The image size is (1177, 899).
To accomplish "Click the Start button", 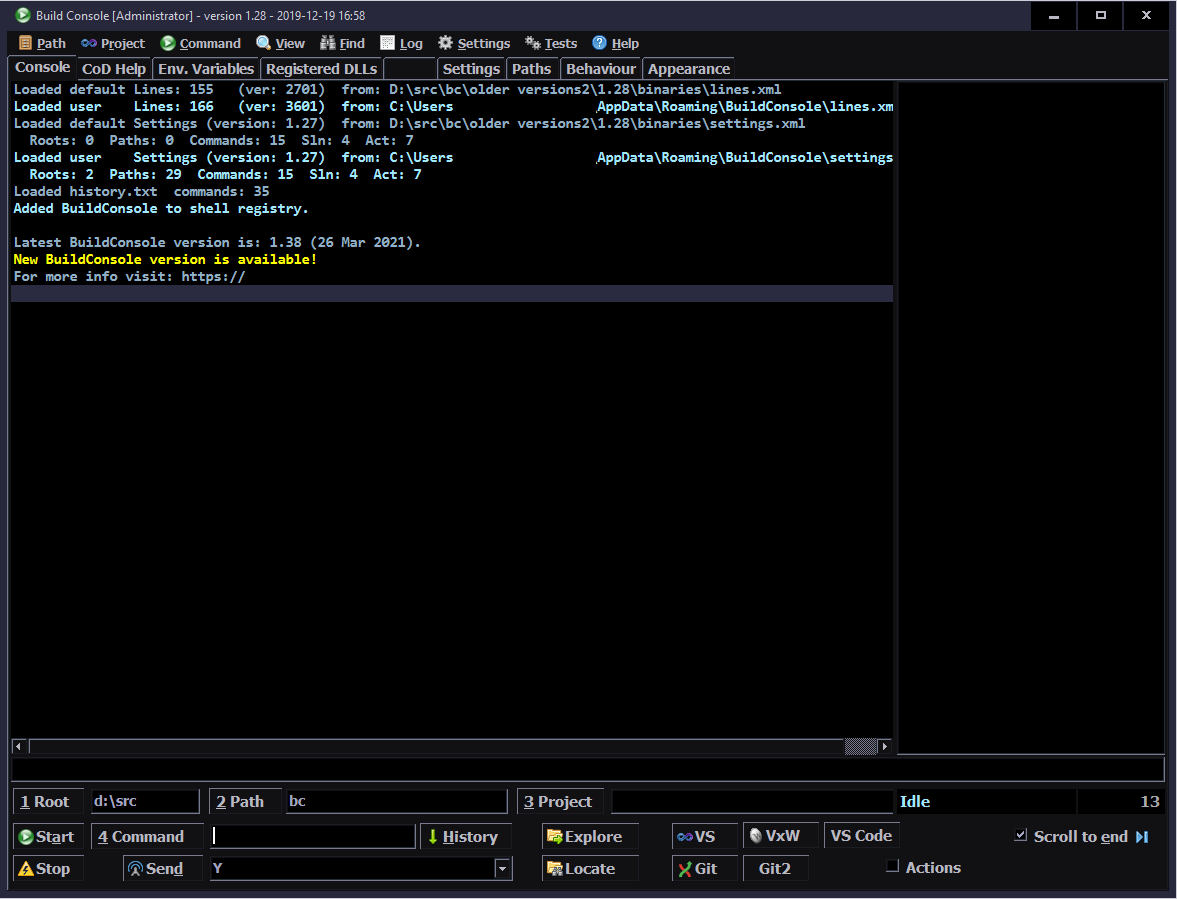I will point(47,836).
